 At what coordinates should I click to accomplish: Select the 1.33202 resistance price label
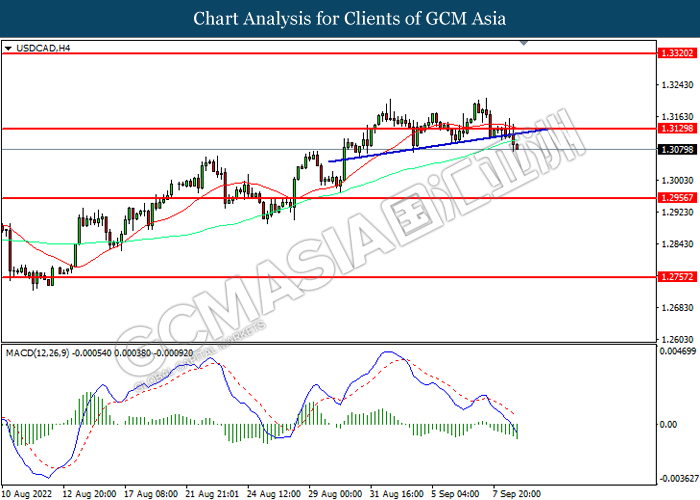coord(677,53)
